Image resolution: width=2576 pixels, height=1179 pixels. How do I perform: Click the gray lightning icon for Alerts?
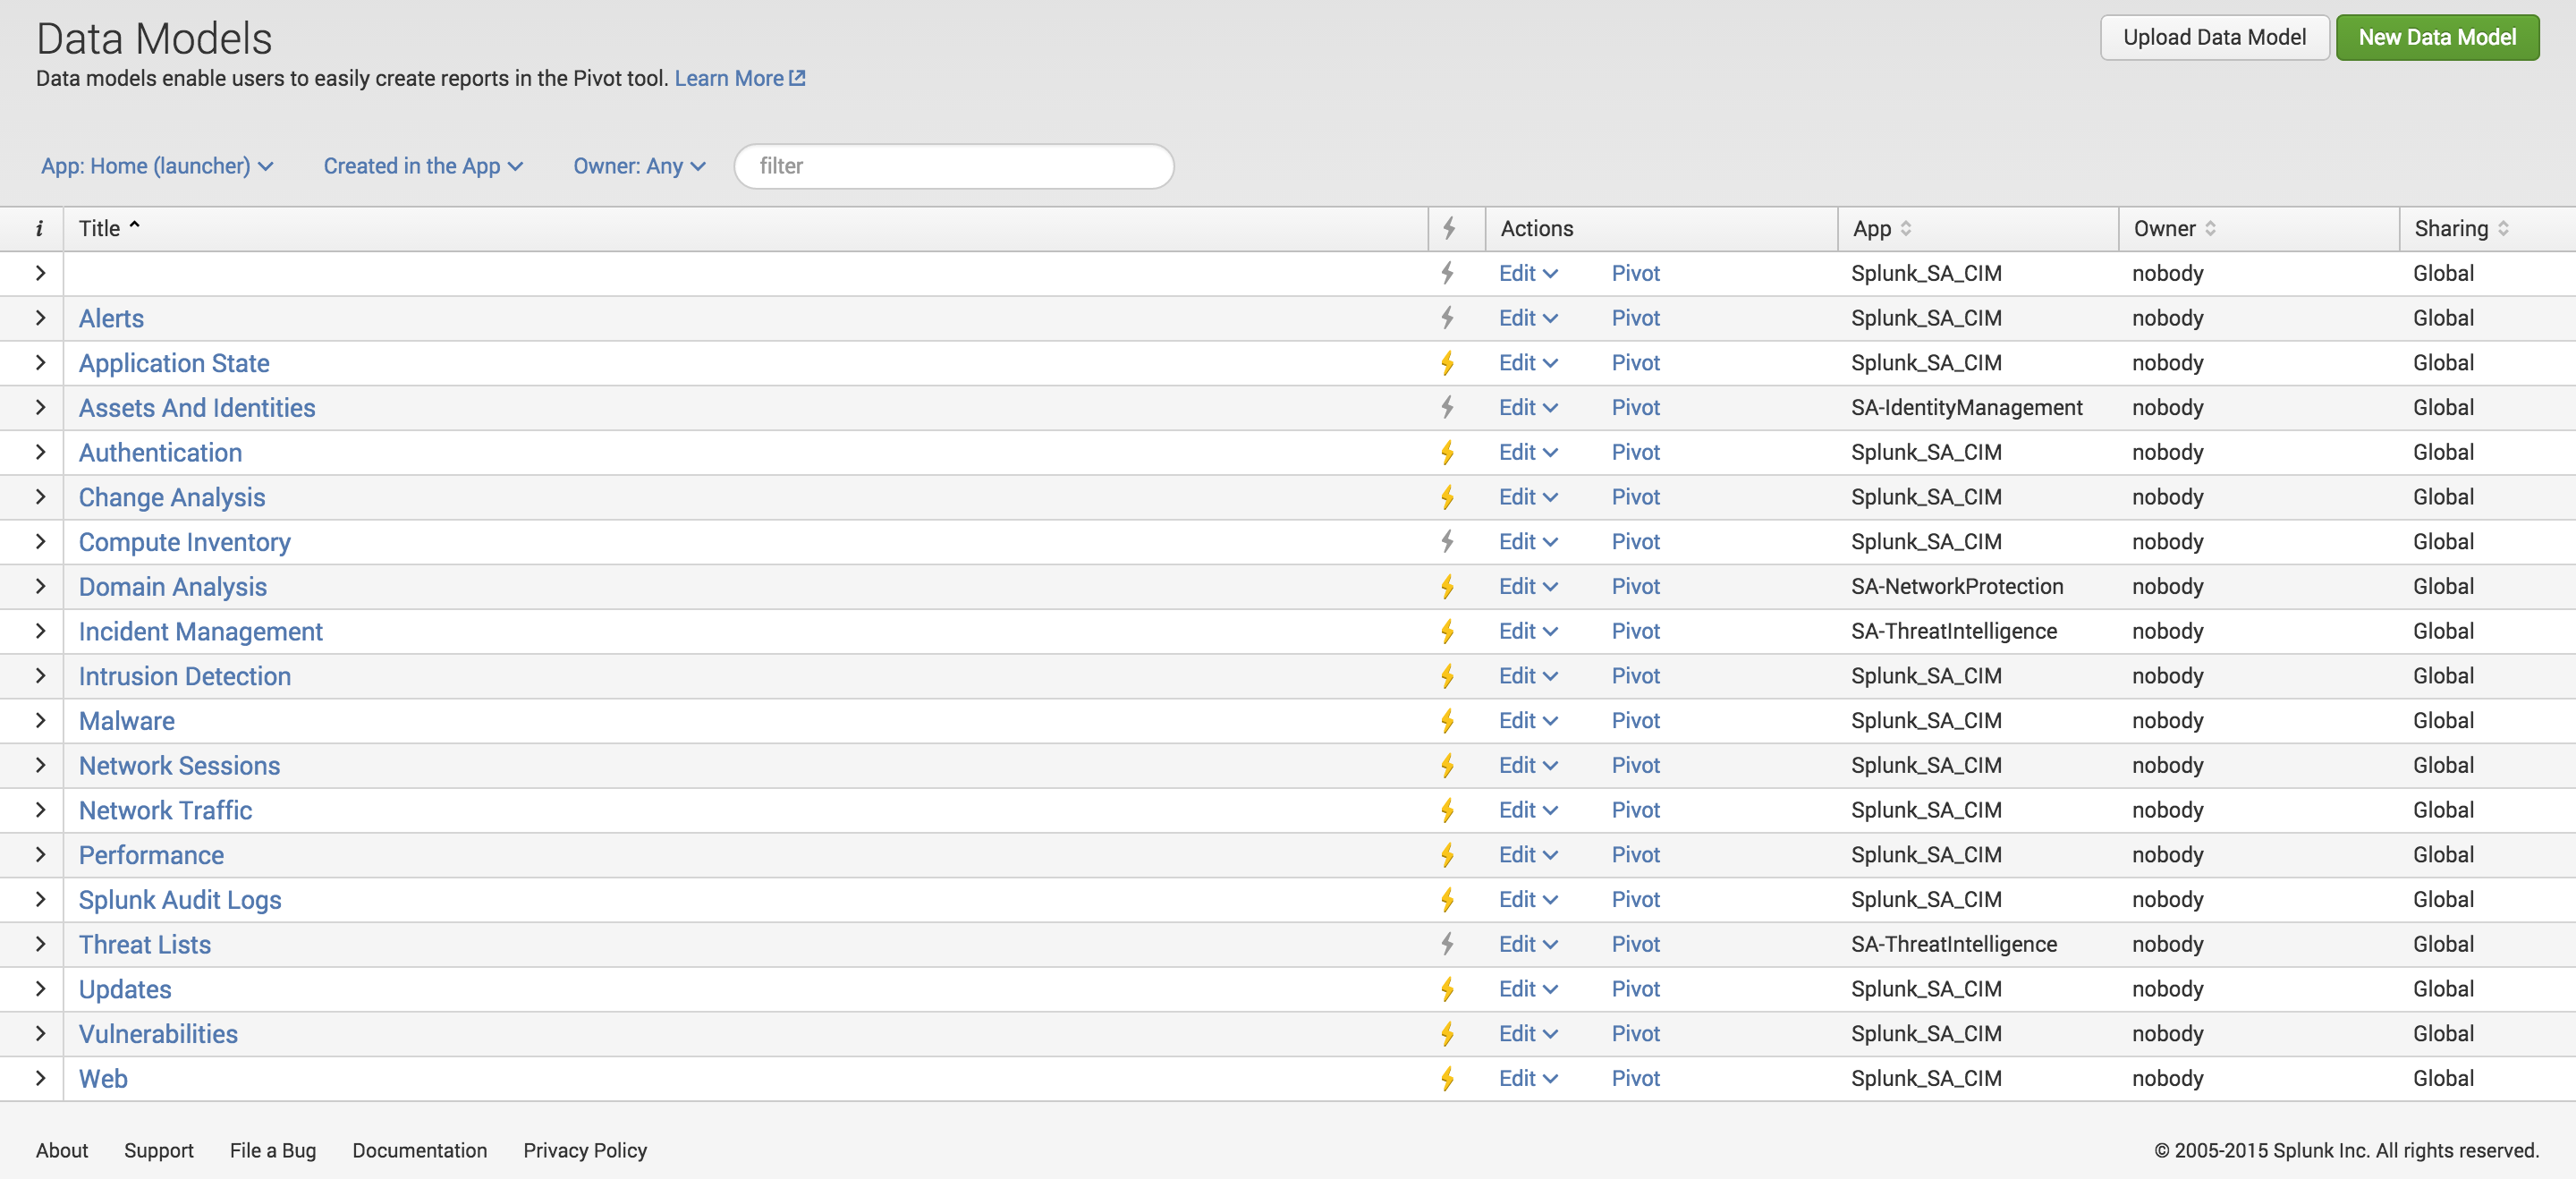click(1447, 319)
